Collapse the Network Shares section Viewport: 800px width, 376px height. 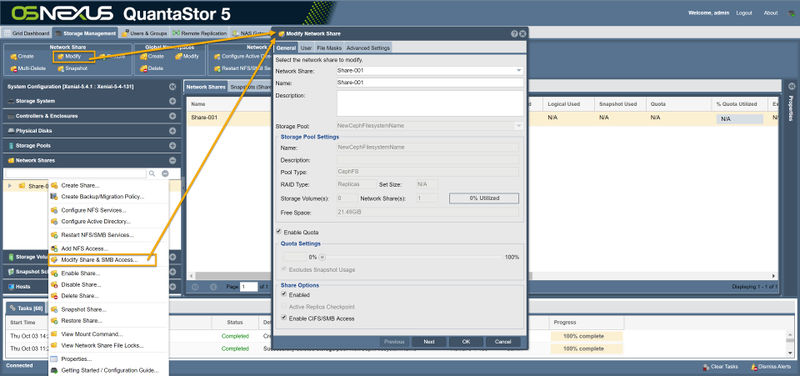click(x=172, y=160)
